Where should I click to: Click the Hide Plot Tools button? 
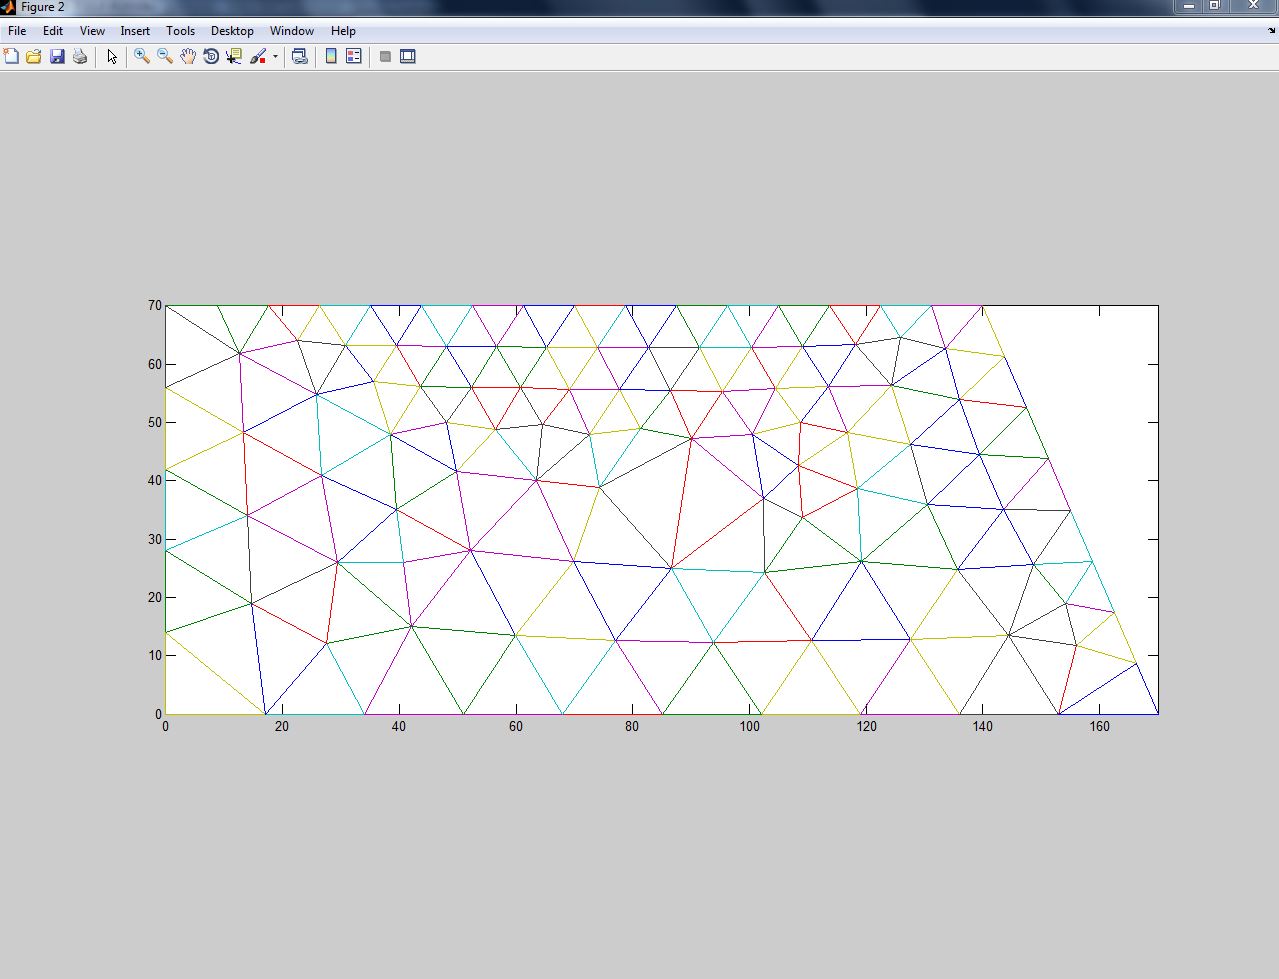(x=385, y=57)
